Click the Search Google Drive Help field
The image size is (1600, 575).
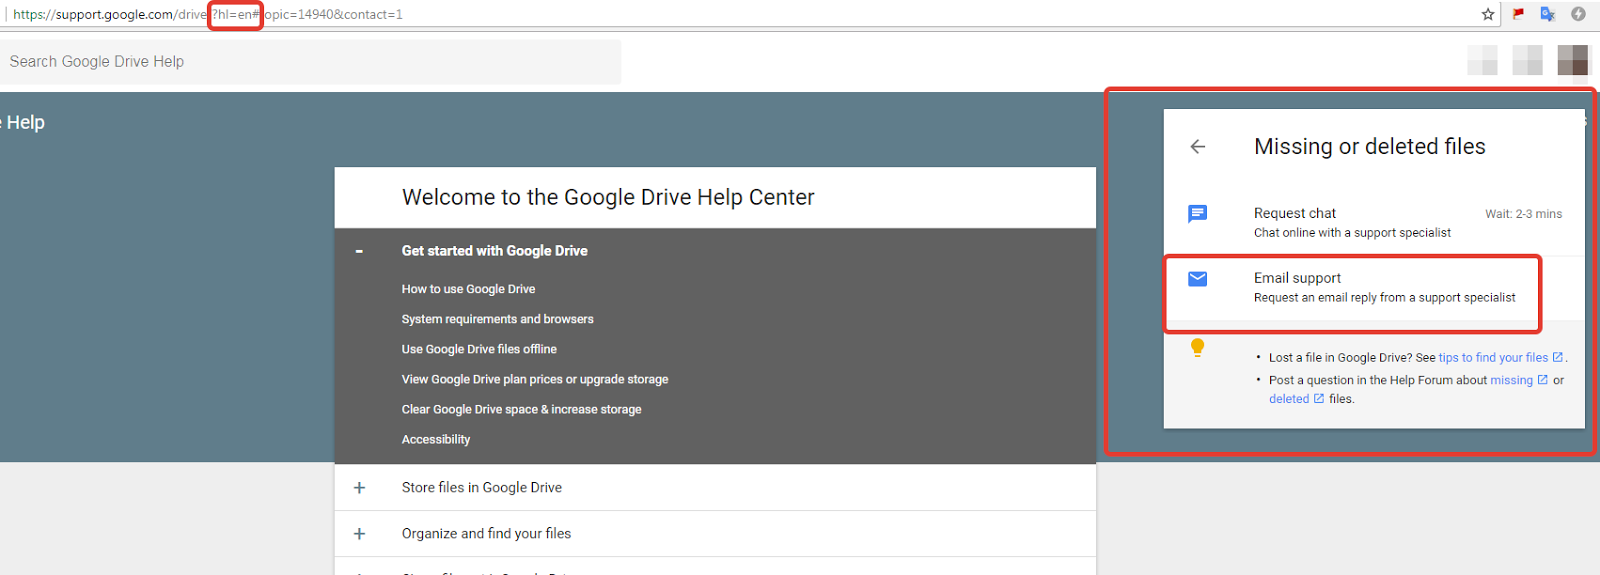(x=310, y=61)
